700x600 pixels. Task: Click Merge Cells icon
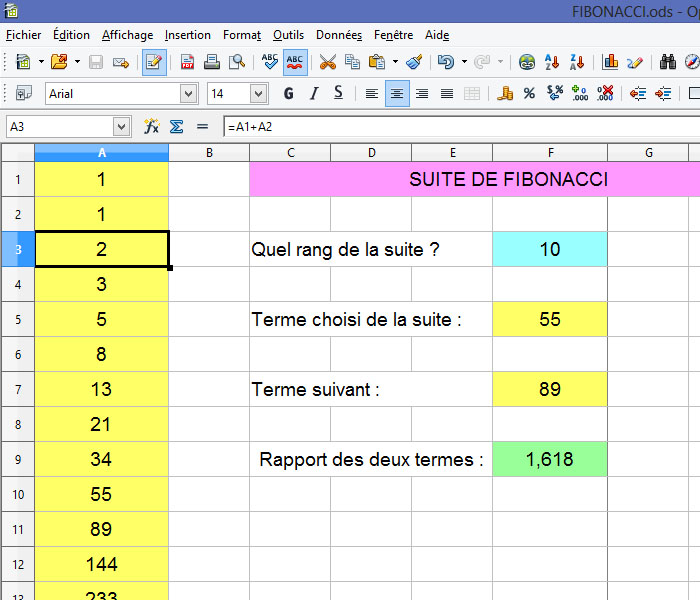(472, 93)
